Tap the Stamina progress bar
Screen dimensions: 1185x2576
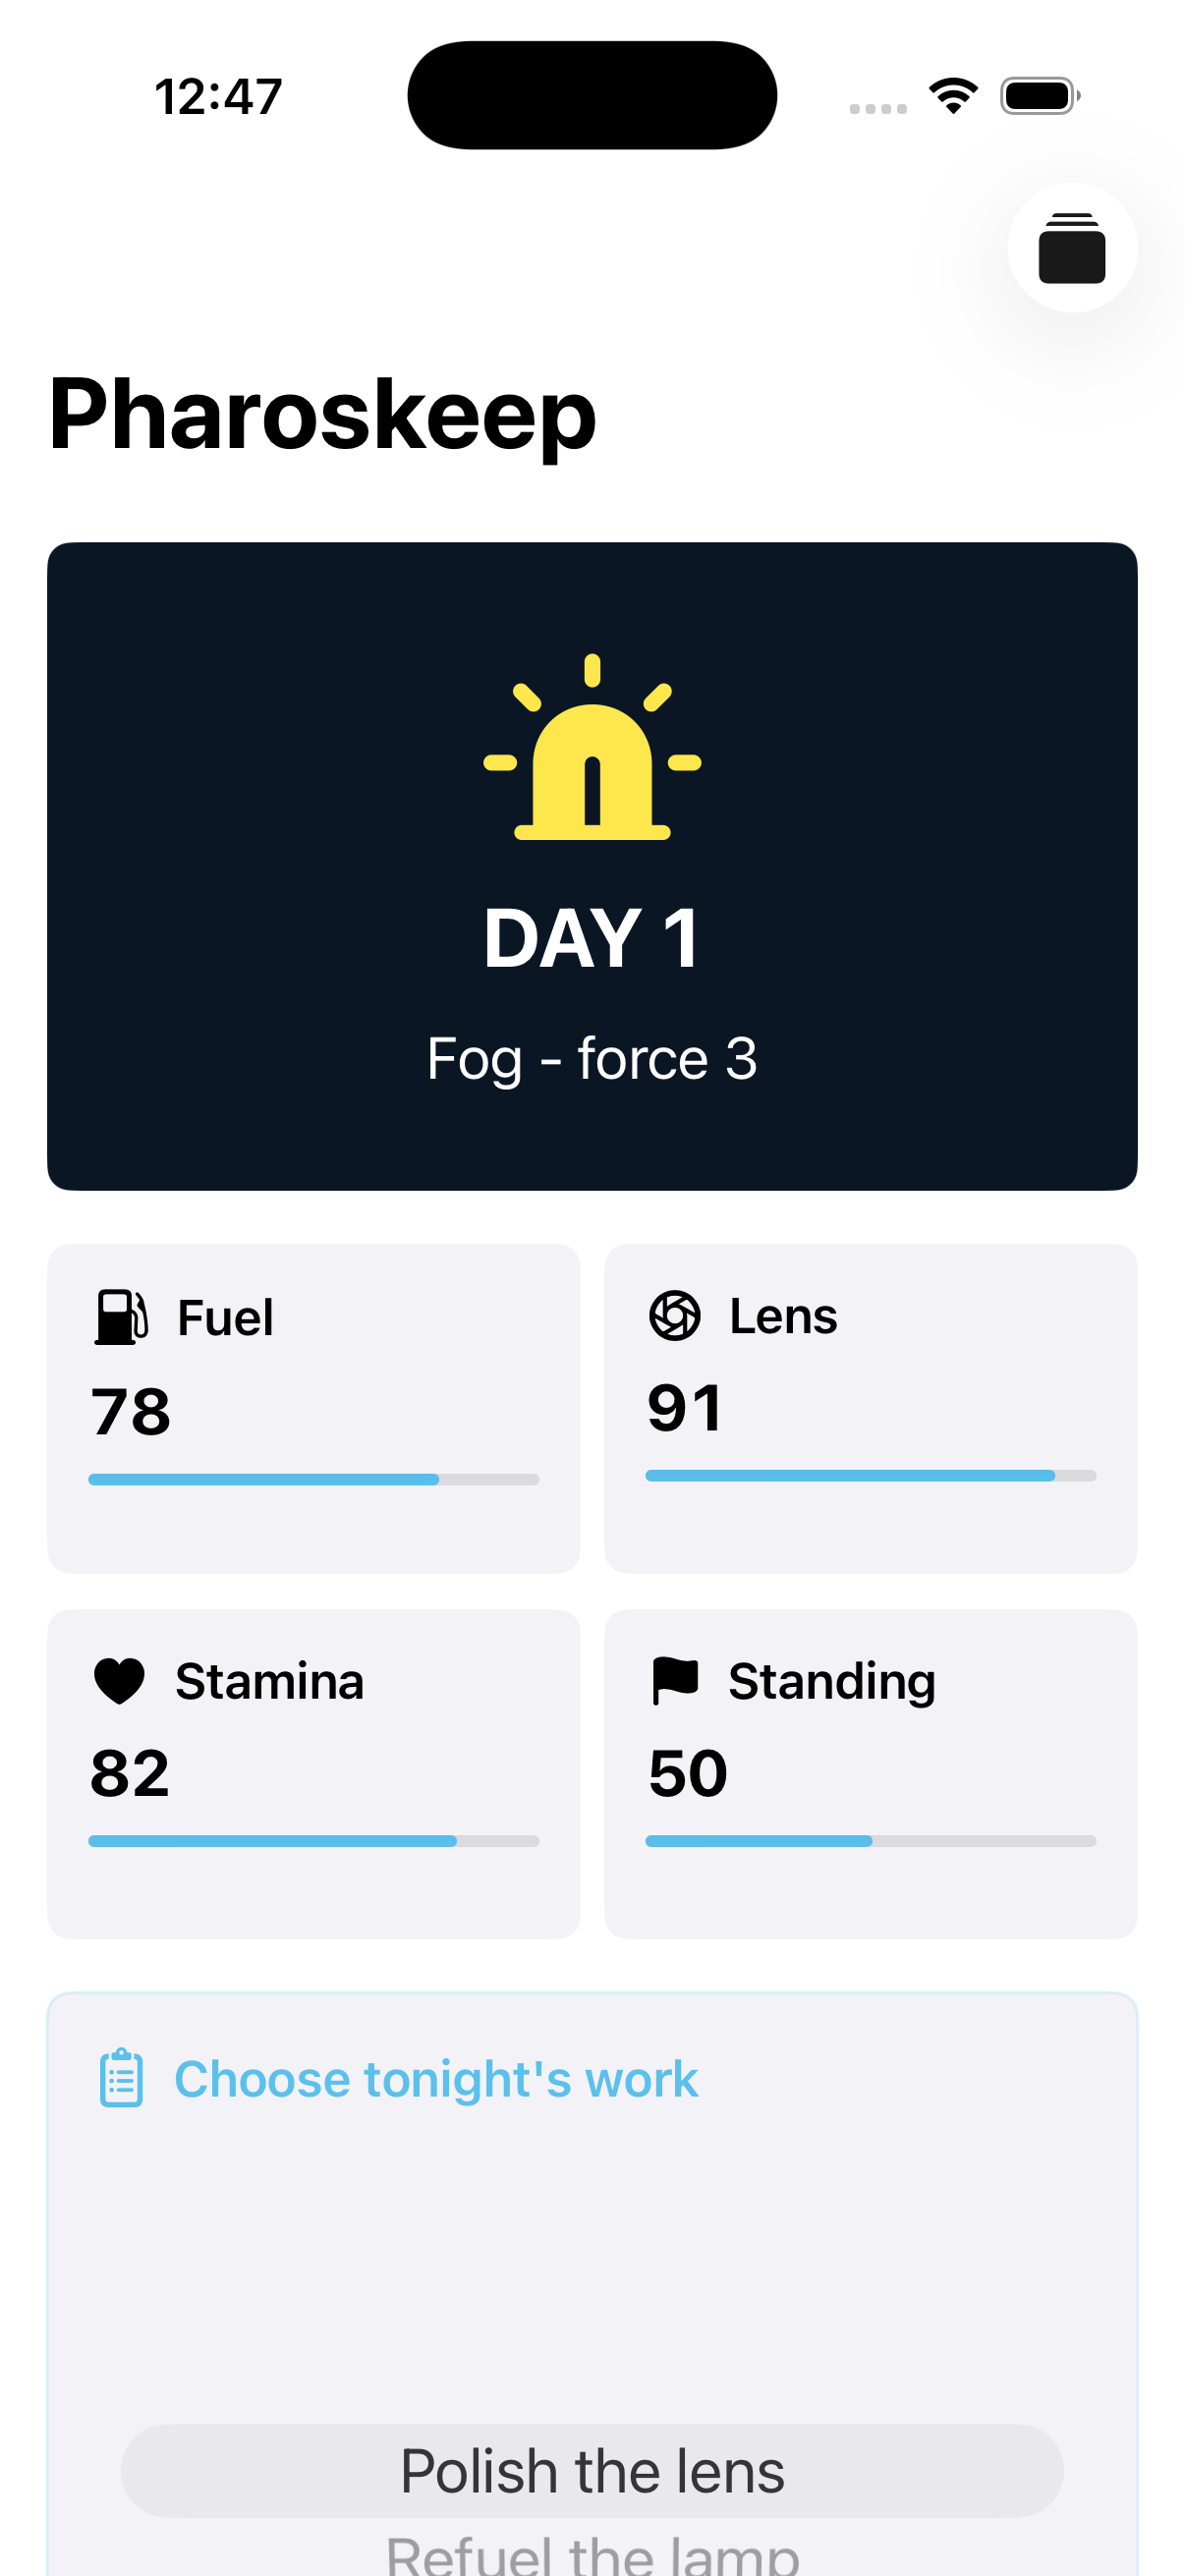pyautogui.click(x=314, y=1841)
